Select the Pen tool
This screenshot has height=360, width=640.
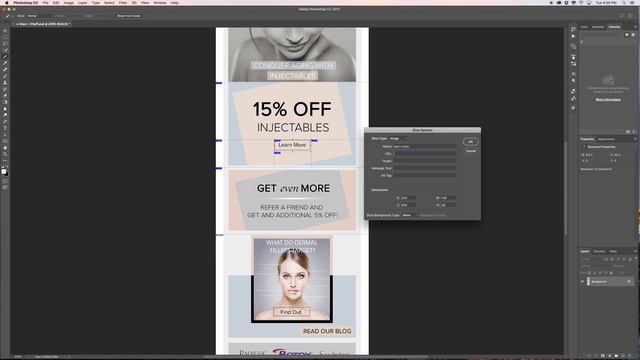pyautogui.click(x=5, y=122)
